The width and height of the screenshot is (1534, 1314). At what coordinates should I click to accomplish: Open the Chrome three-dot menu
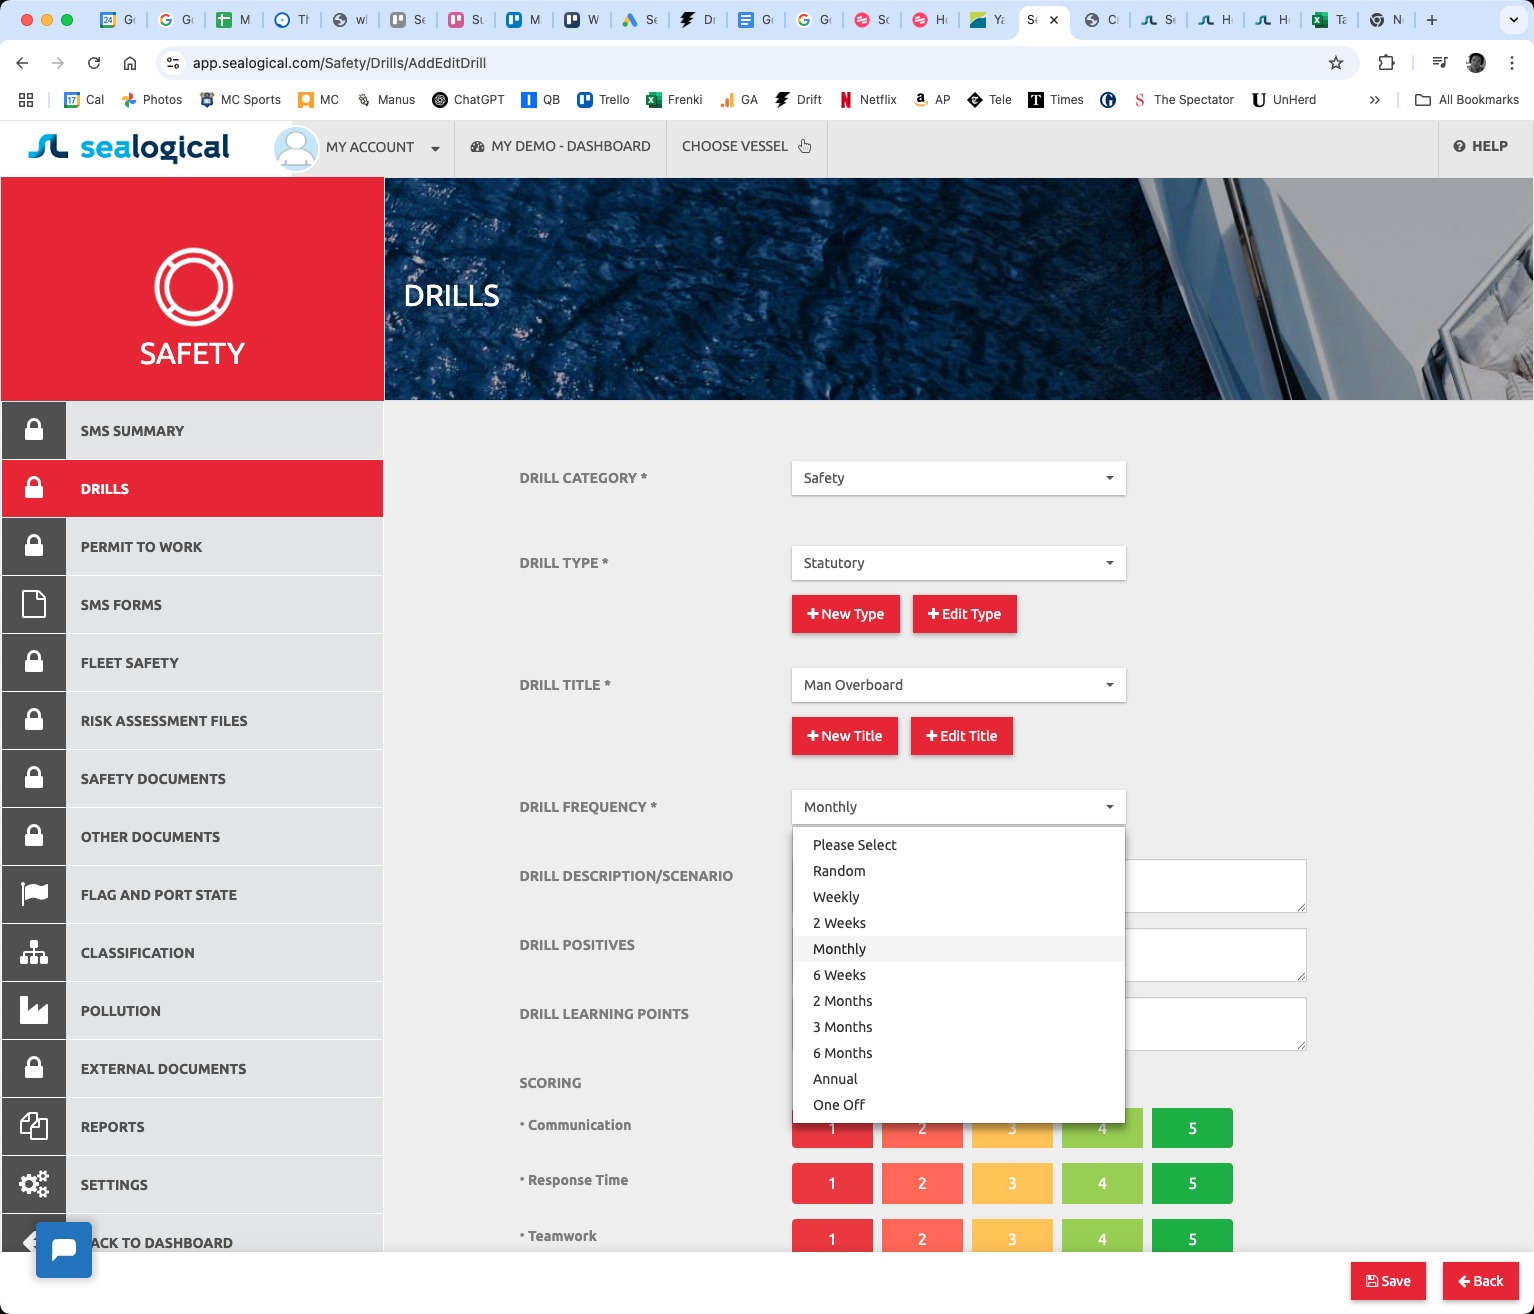(1512, 63)
